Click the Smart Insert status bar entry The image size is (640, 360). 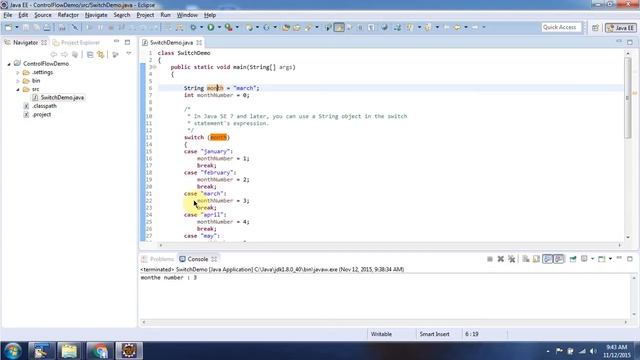pyautogui.click(x=434, y=334)
